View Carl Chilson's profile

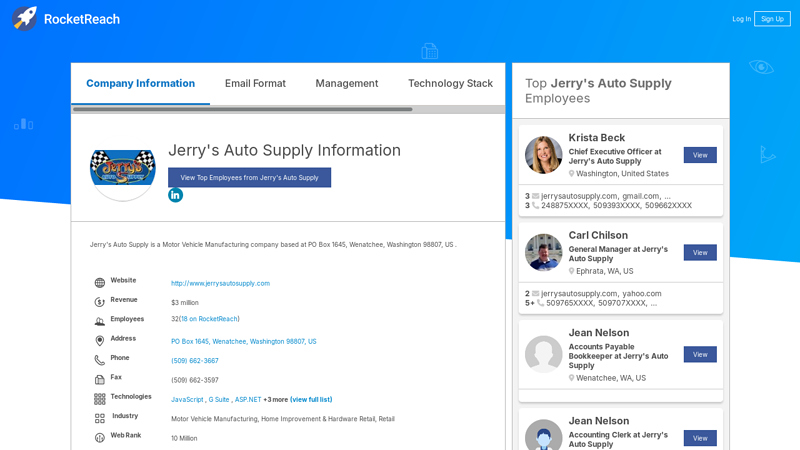(700, 253)
